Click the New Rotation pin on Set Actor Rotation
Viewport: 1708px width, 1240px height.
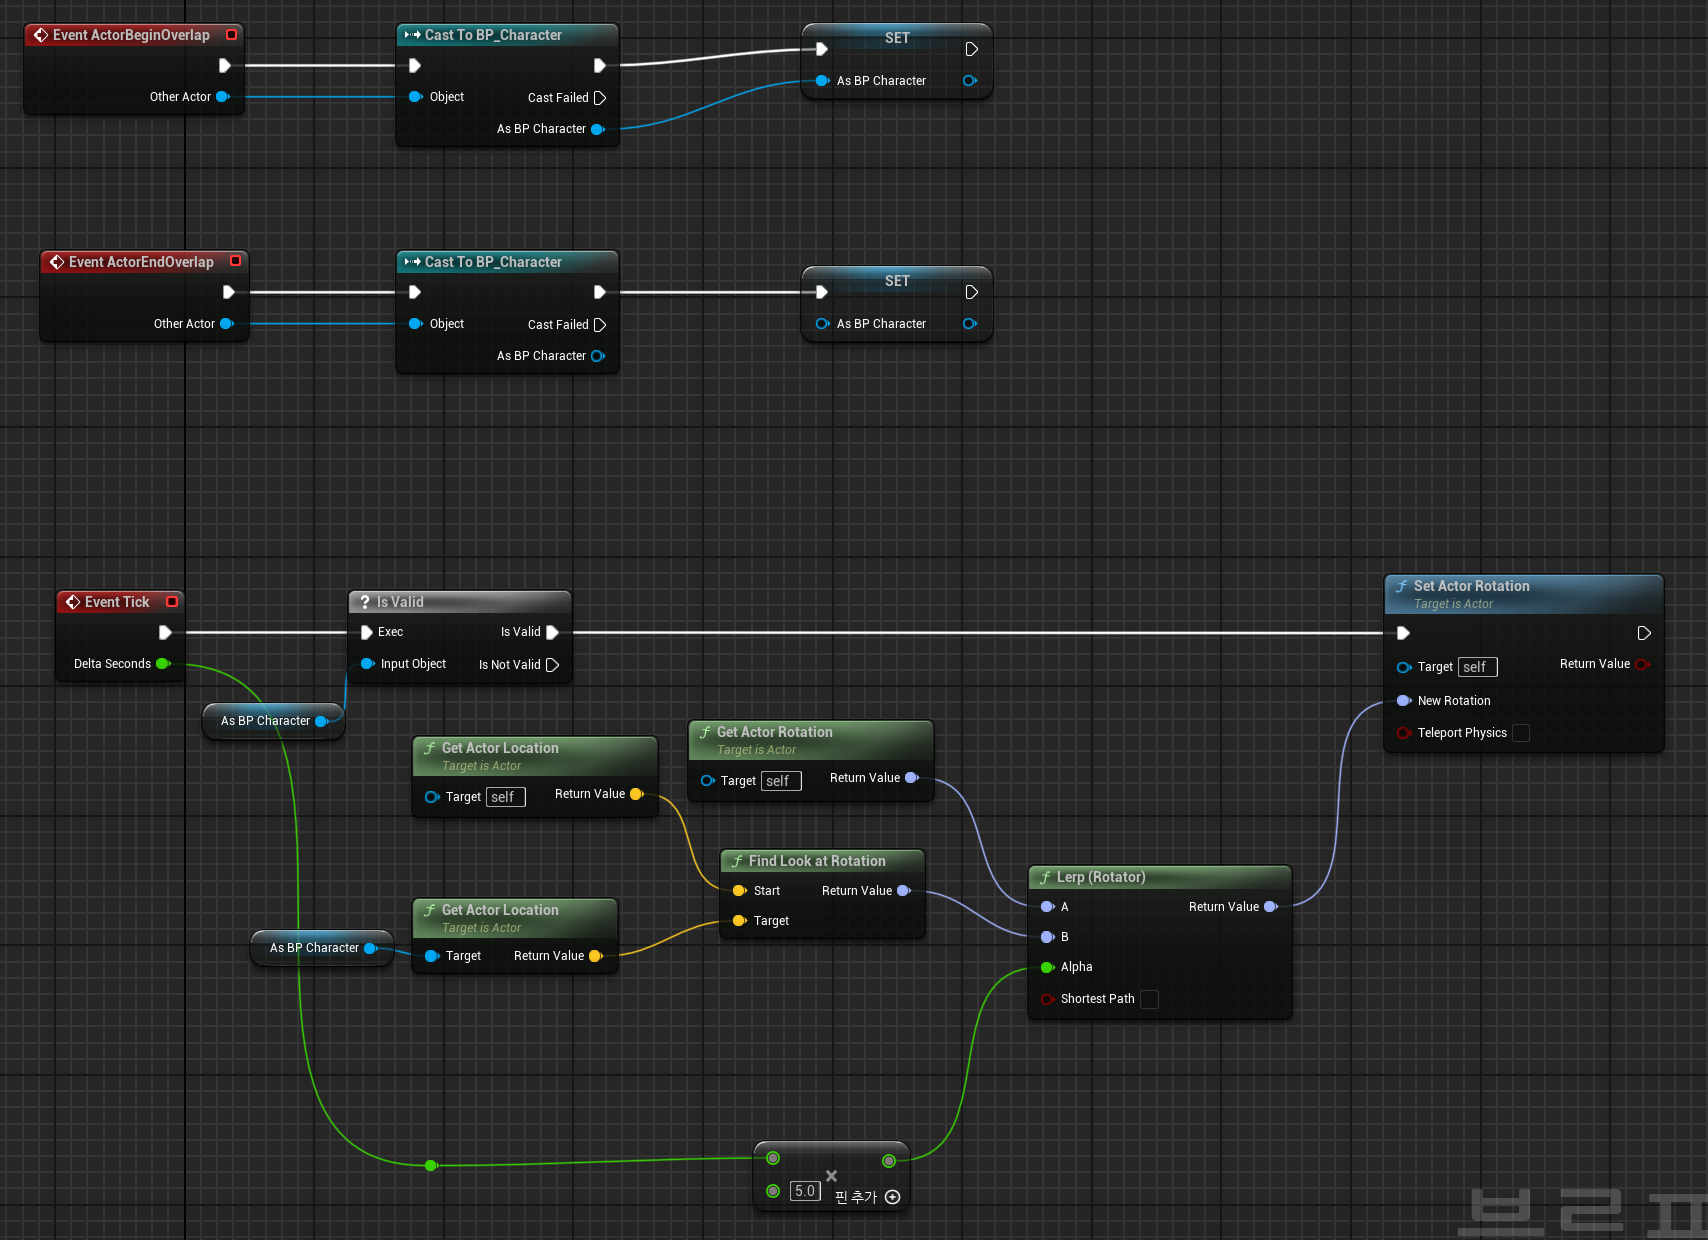pyautogui.click(x=1404, y=701)
